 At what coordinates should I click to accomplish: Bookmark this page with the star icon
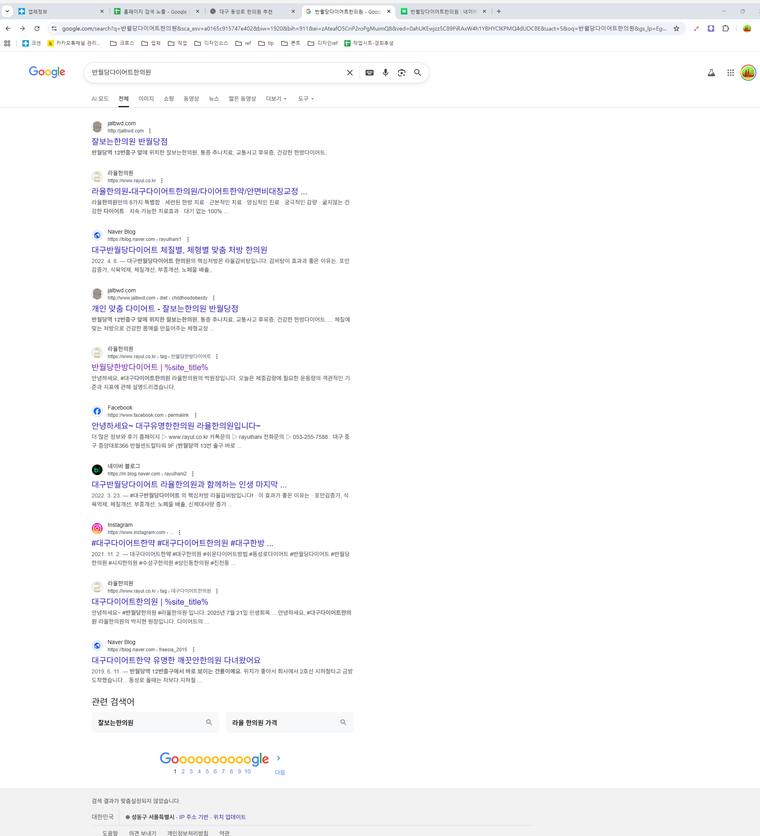(x=676, y=28)
